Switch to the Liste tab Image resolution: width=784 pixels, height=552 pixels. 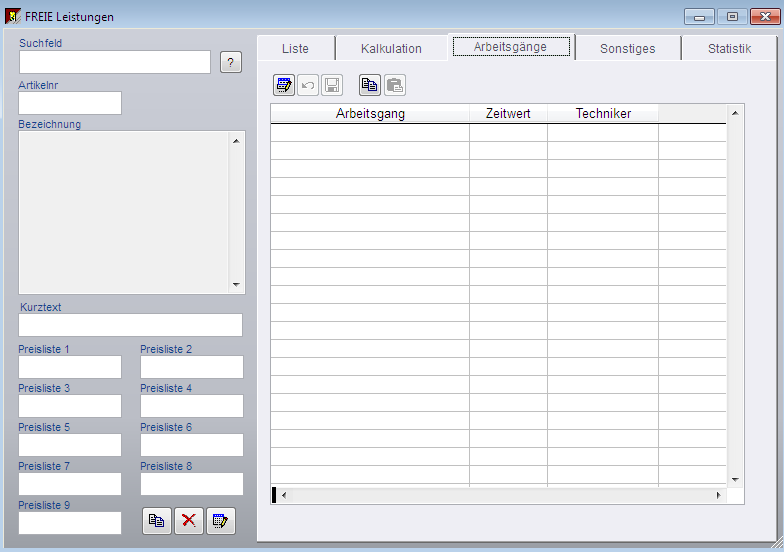click(295, 48)
